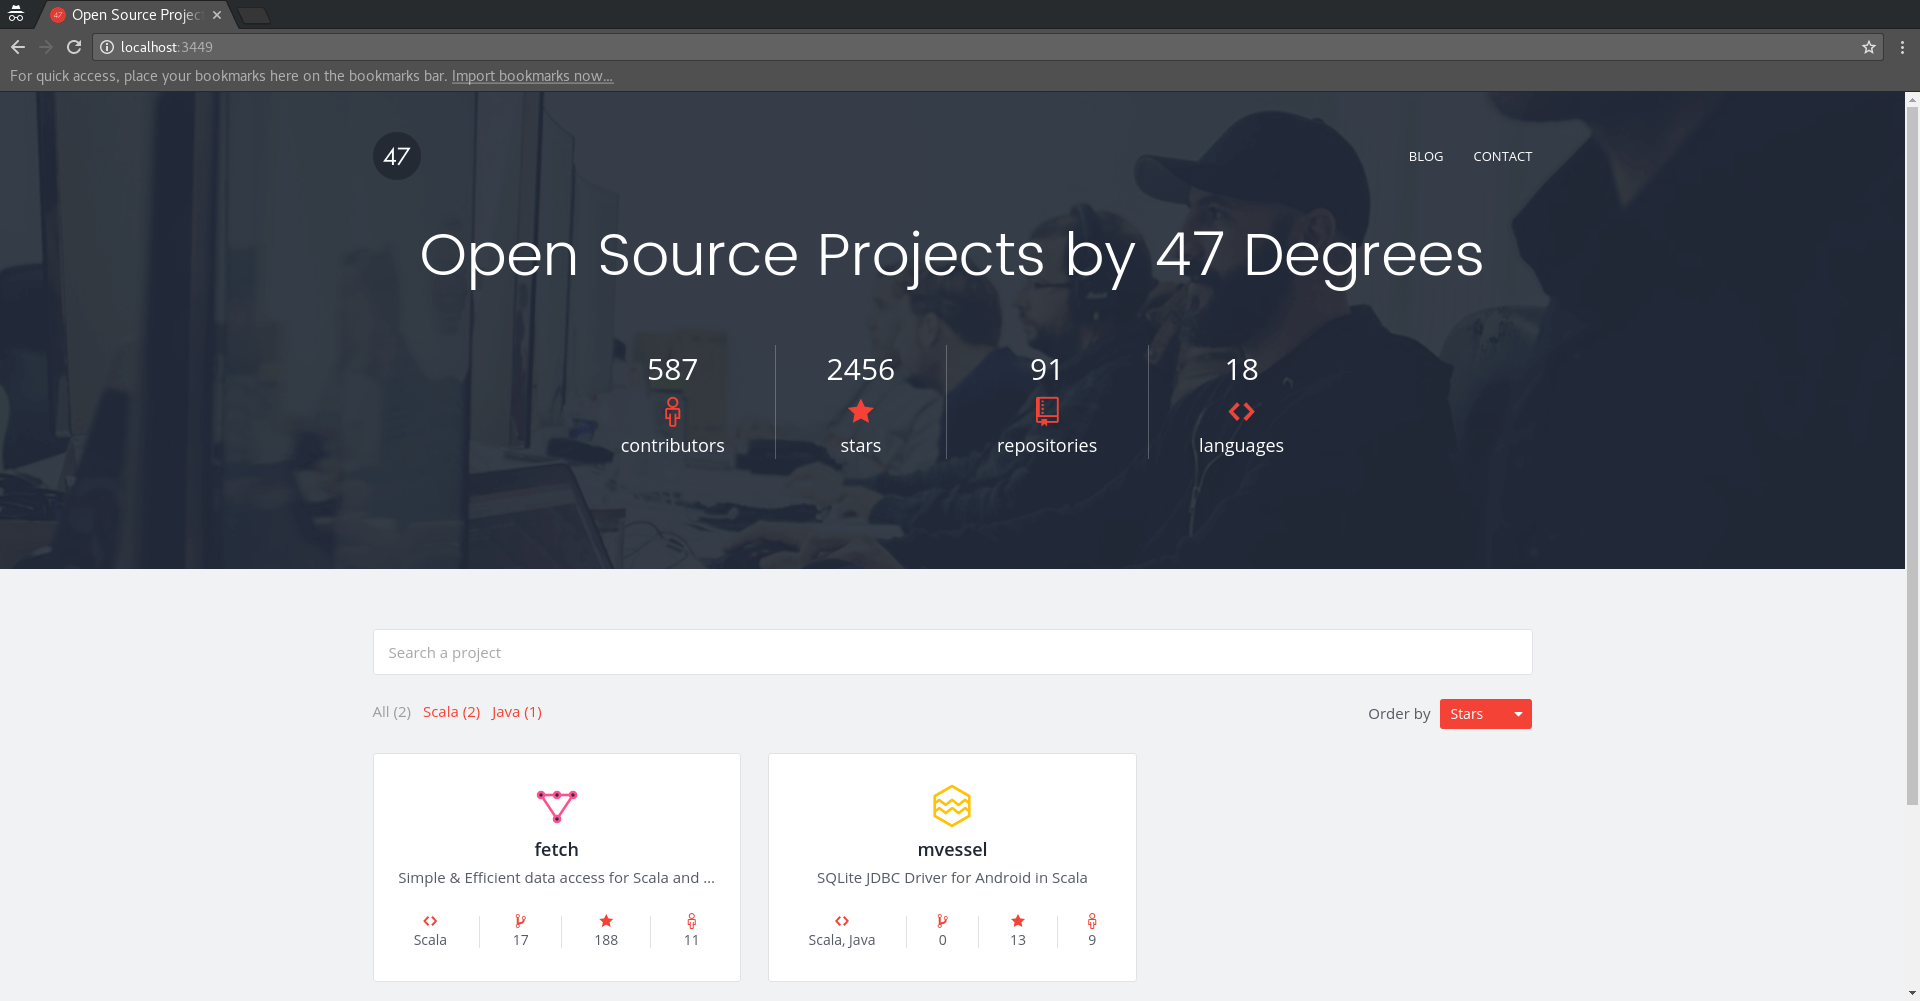
Task: Click the scrollbar up arrow
Action: pos(1912,99)
